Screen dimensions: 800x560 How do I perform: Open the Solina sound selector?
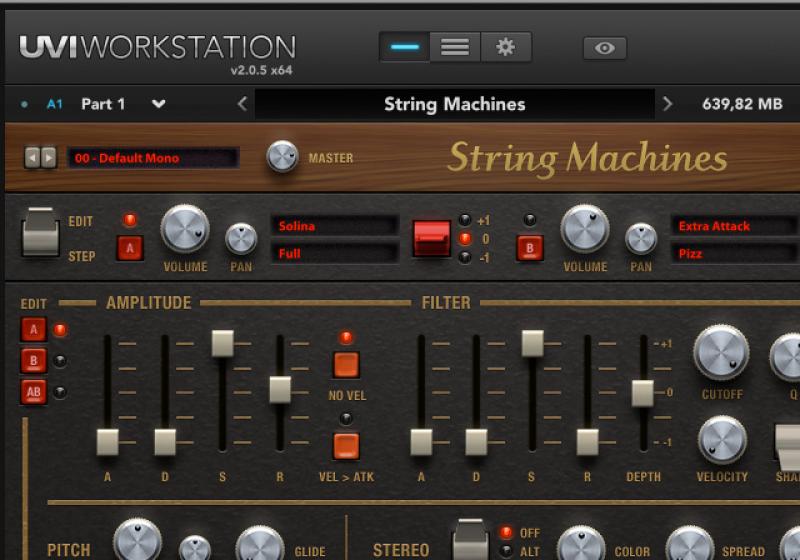335,226
